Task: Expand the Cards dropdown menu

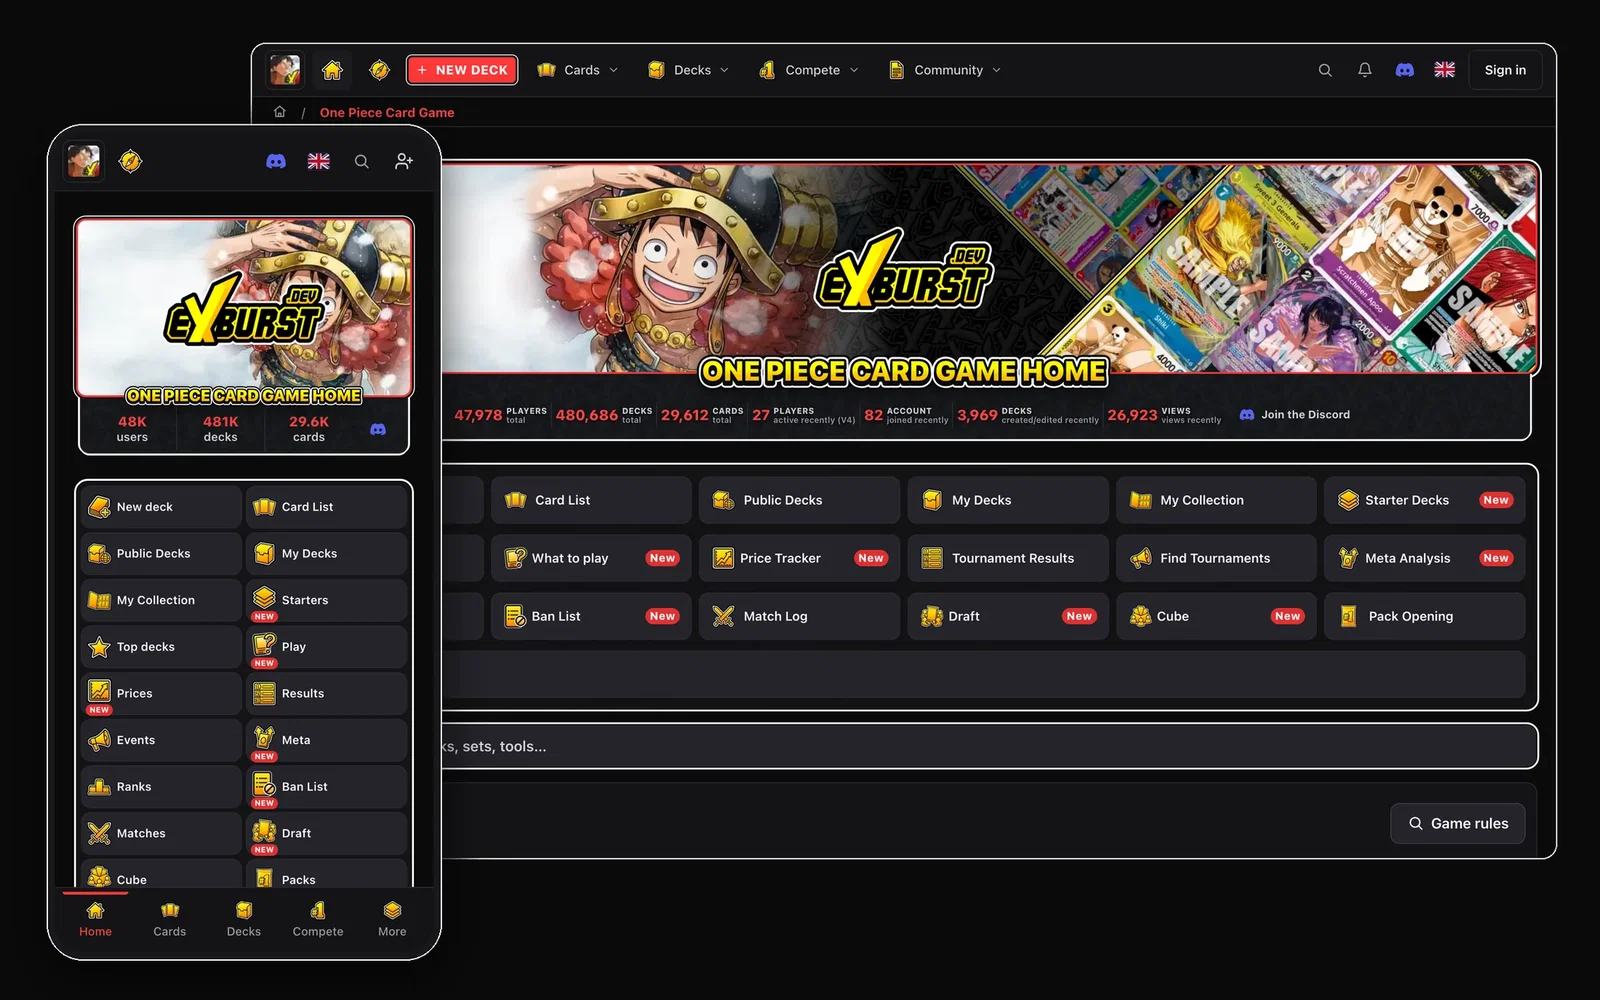Action: pos(578,70)
